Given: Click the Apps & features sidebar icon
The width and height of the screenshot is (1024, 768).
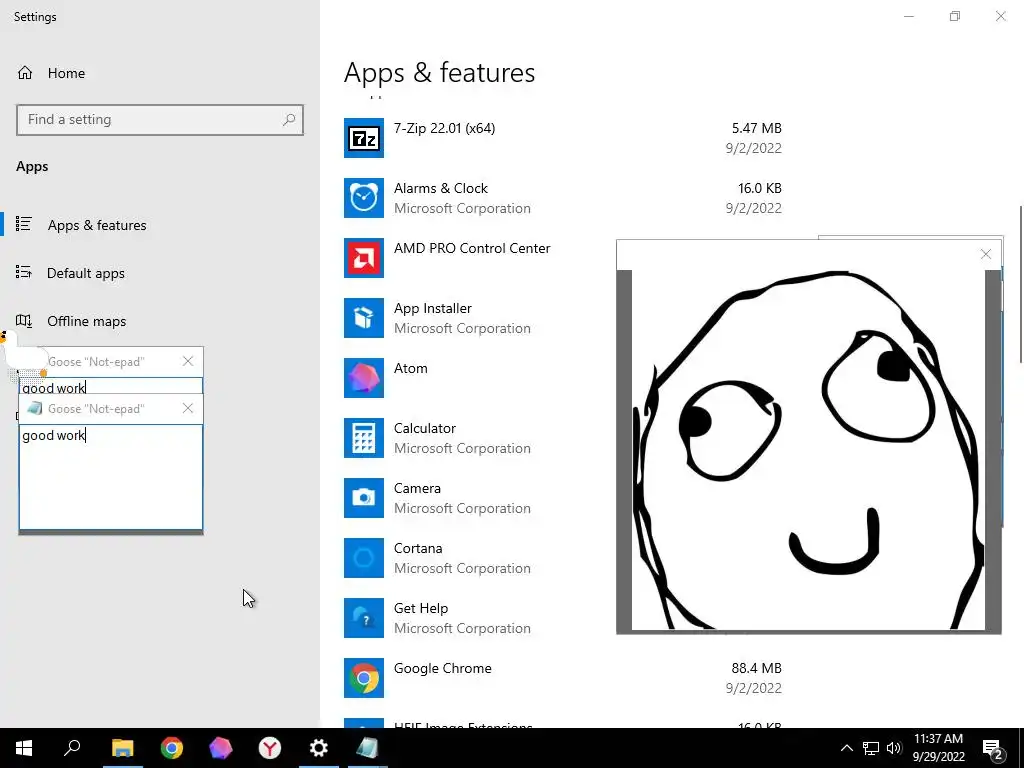Looking at the screenshot, I should coord(24,225).
